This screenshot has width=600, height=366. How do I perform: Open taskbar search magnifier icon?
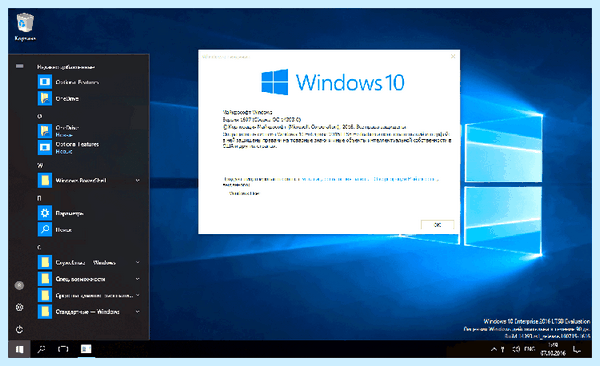pyautogui.click(x=41, y=349)
